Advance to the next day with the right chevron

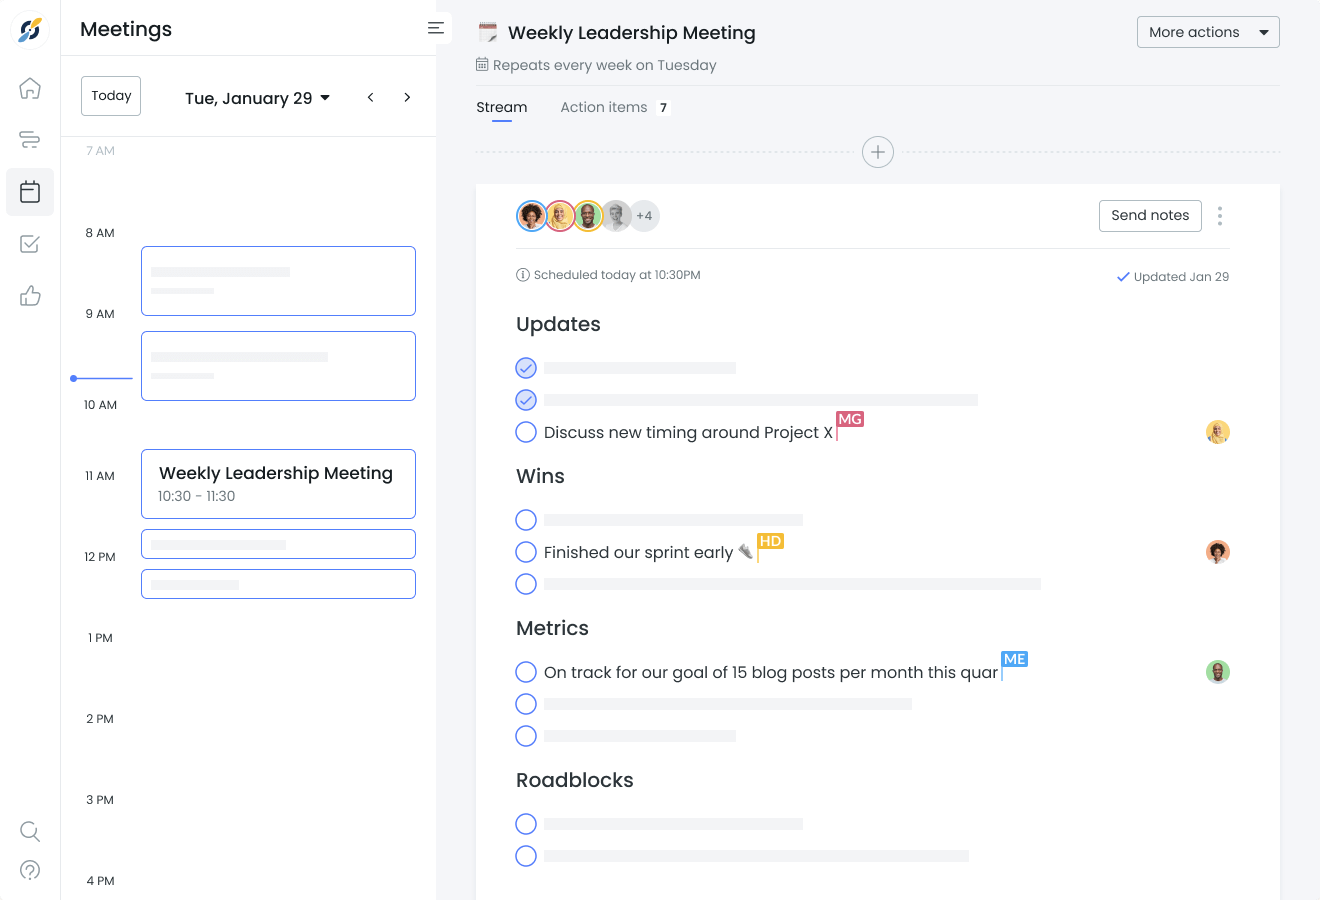[407, 97]
